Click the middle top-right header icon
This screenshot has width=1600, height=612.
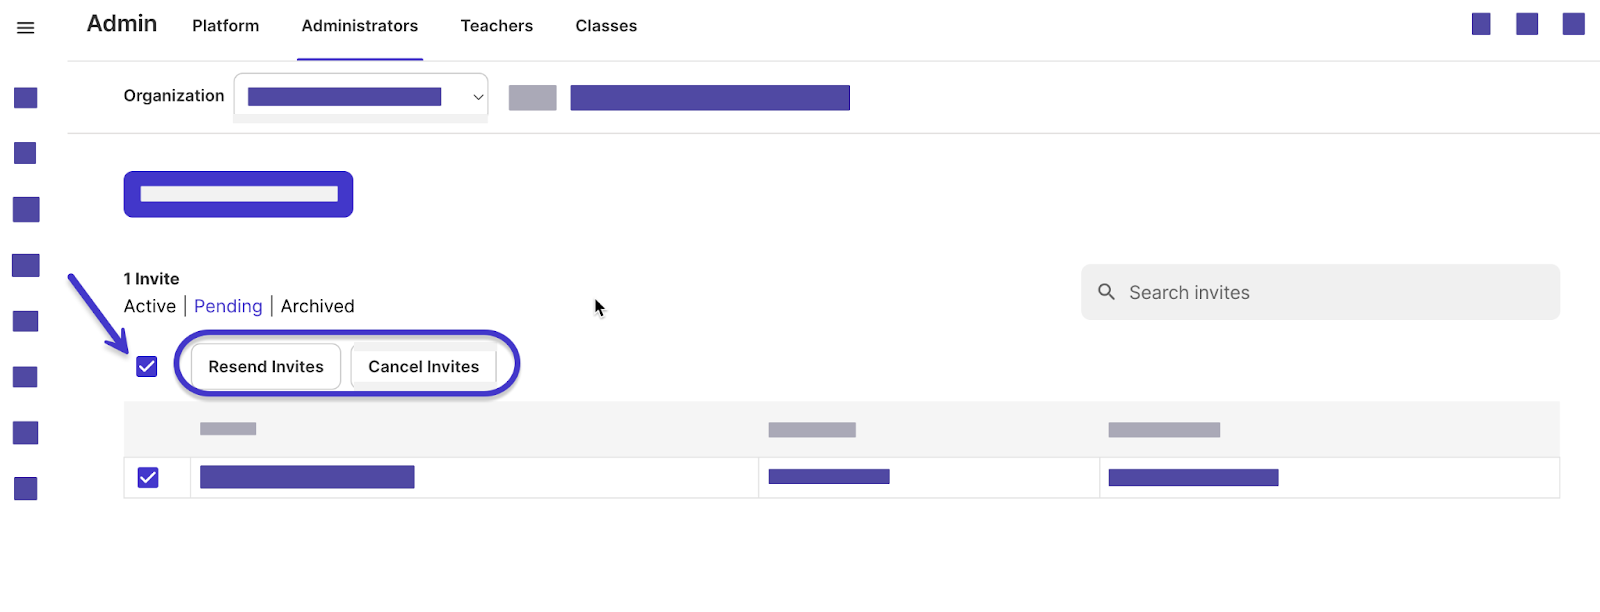coord(1527,24)
